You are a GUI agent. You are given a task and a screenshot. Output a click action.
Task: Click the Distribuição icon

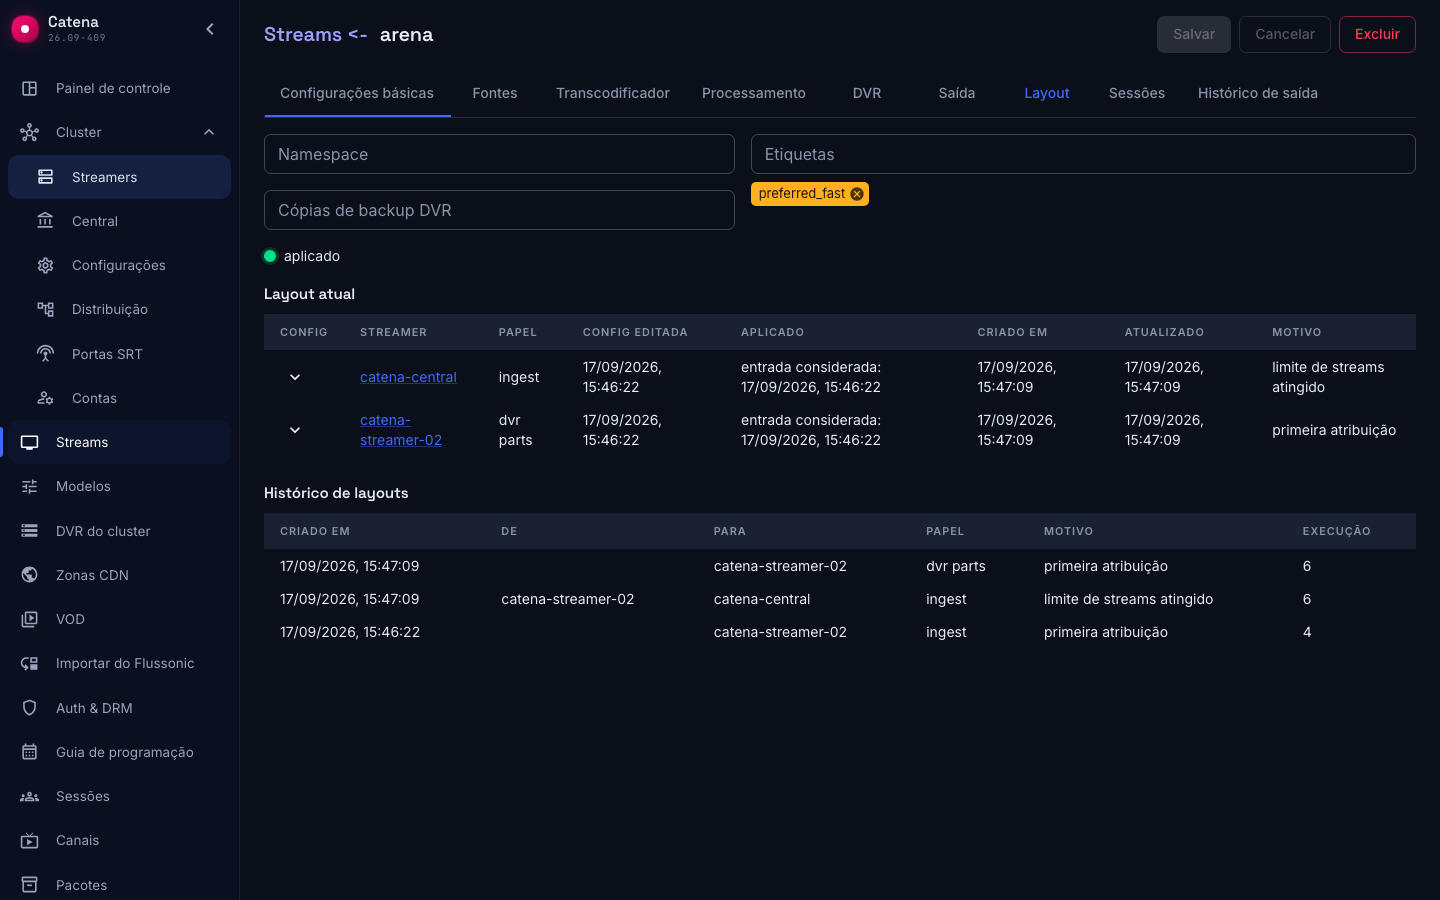[x=46, y=309]
